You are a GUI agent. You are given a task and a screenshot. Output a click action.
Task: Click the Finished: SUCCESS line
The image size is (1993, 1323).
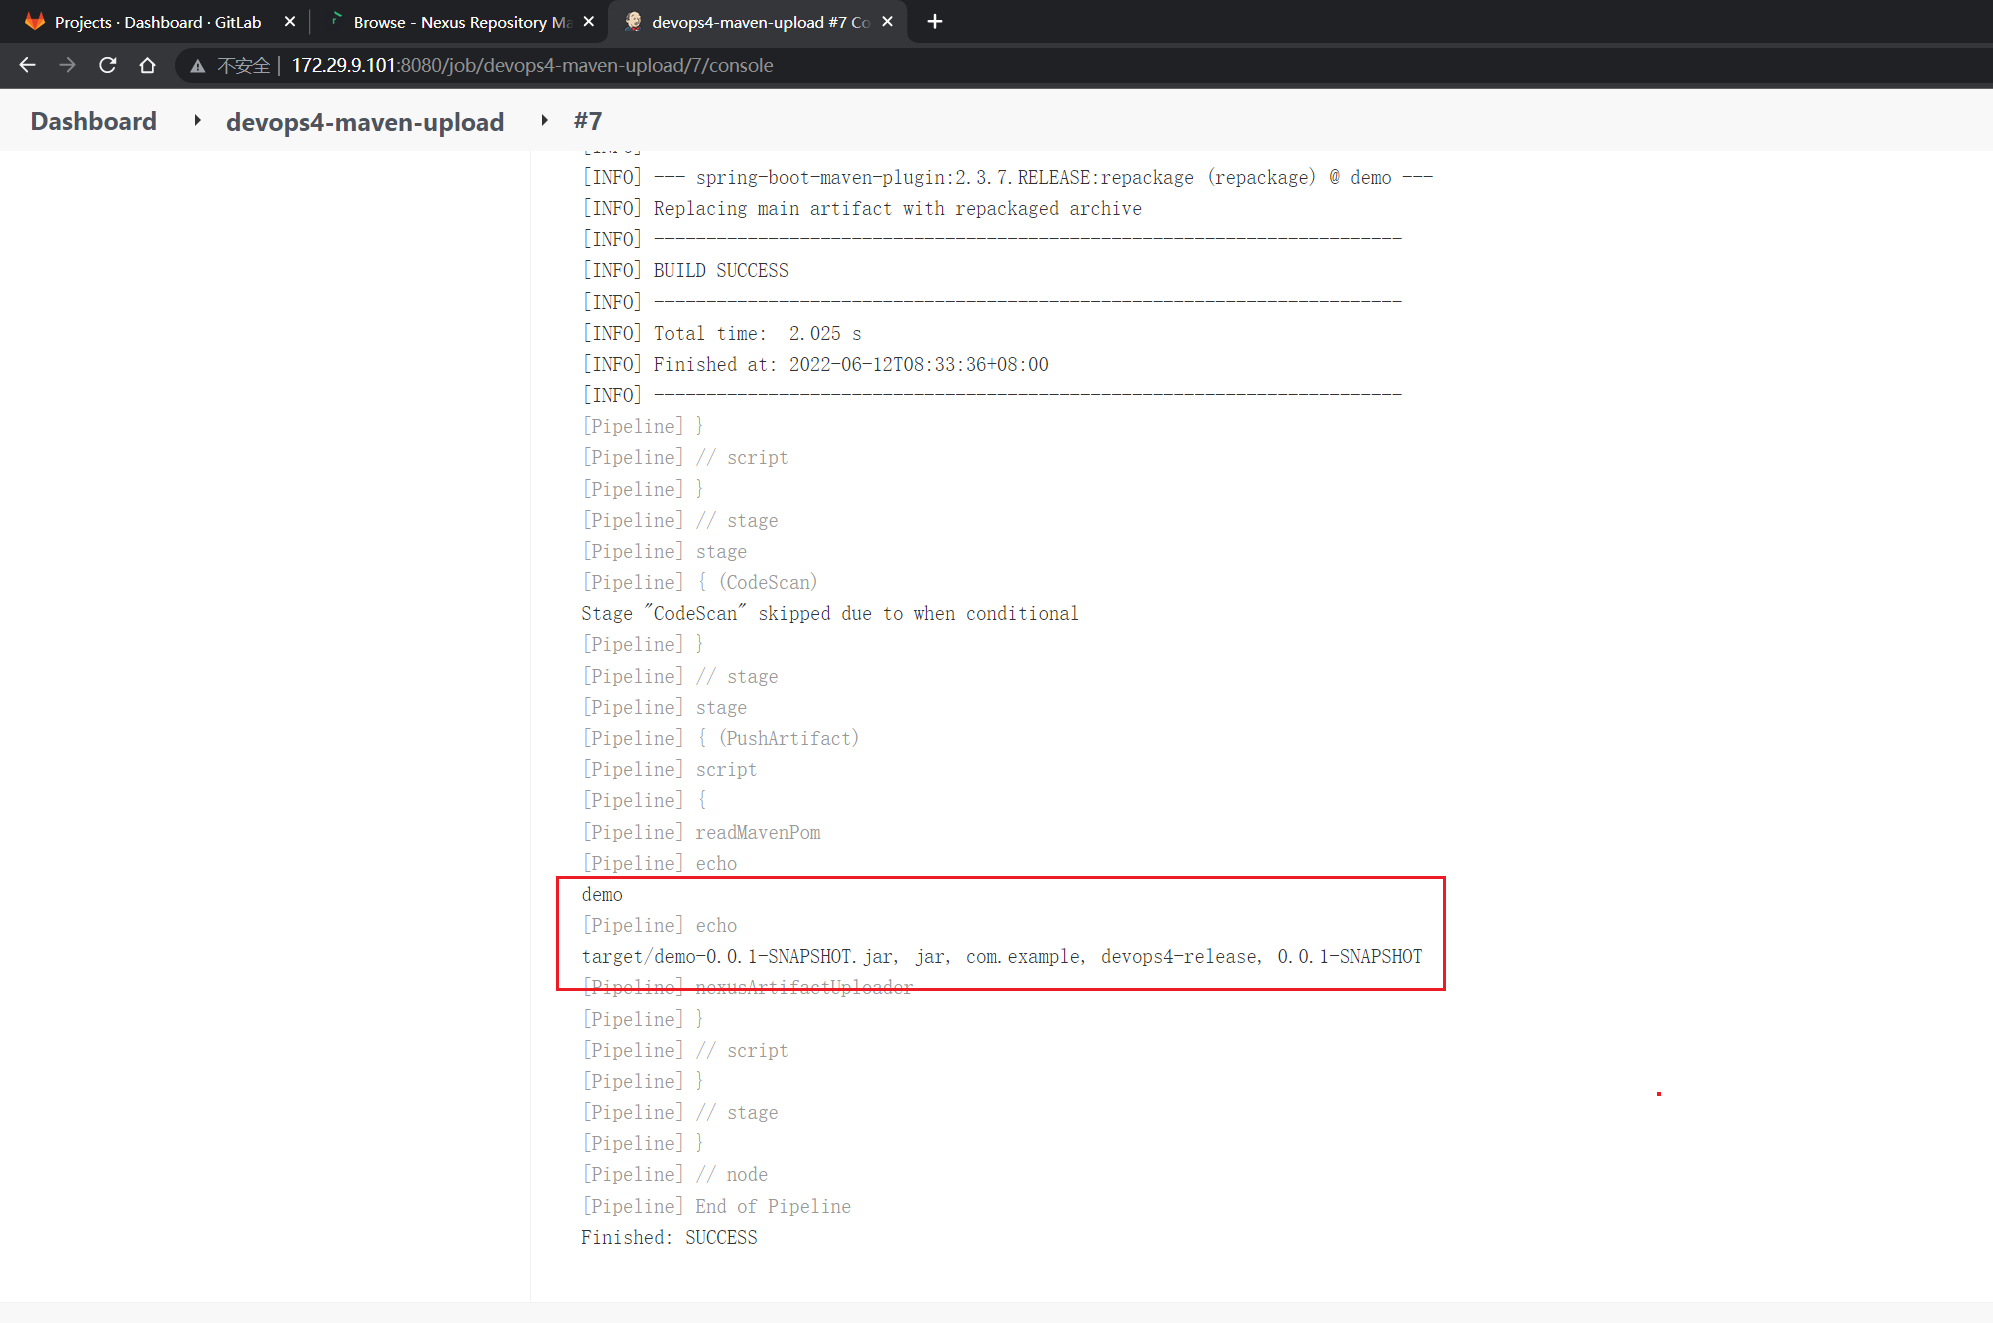(x=669, y=1237)
